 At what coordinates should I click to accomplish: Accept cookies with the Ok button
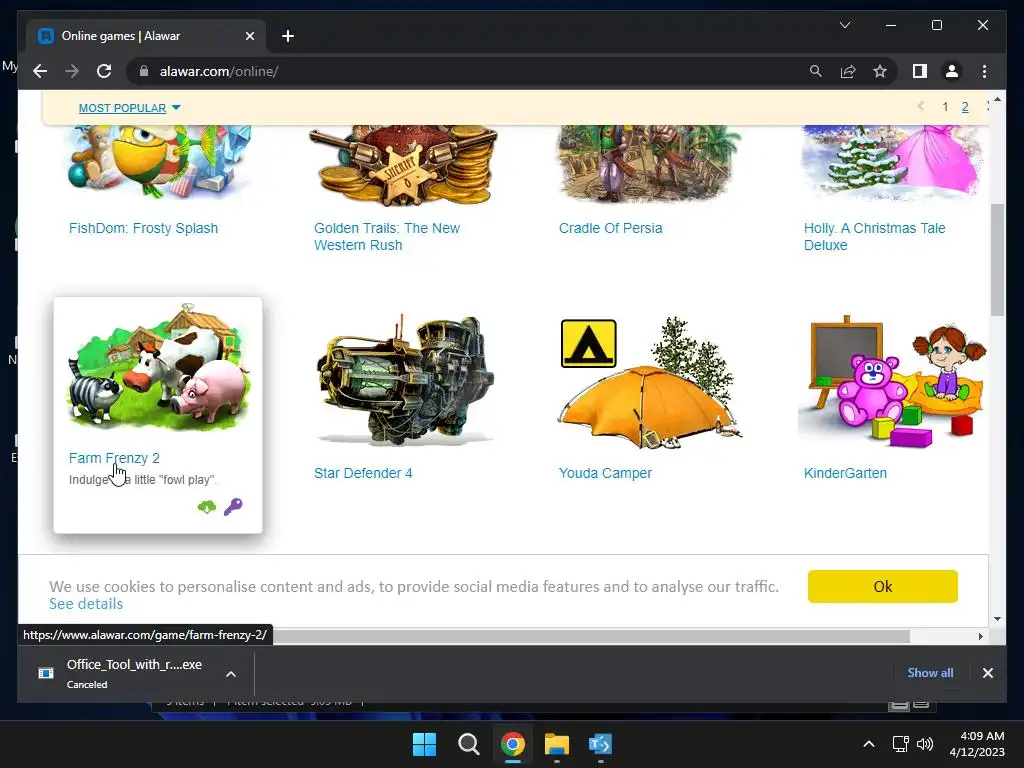pyautogui.click(x=882, y=586)
